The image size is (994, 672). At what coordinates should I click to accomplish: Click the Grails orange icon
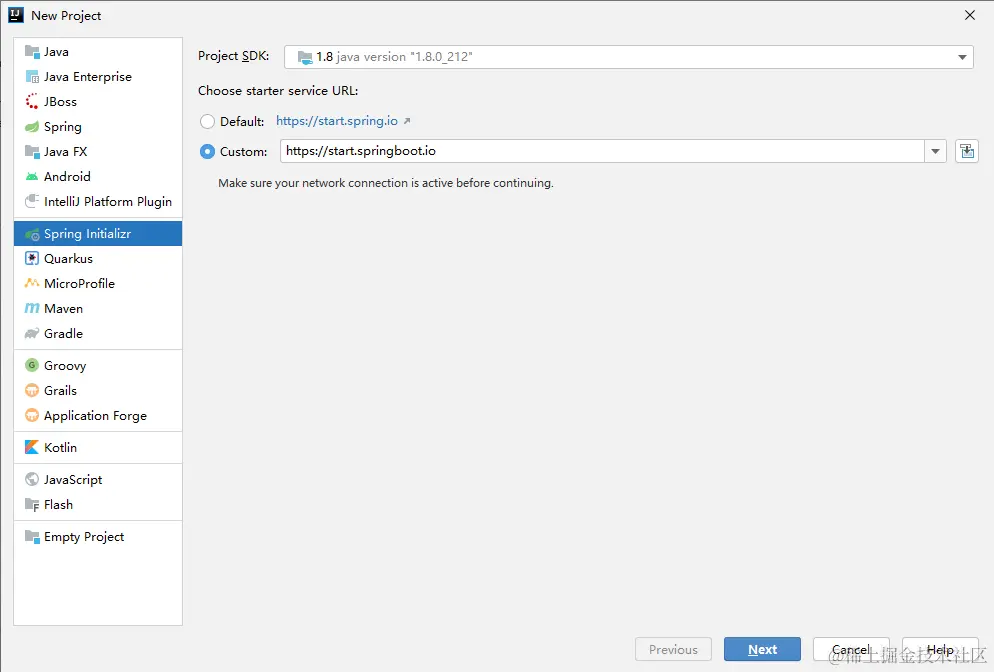pyautogui.click(x=32, y=391)
